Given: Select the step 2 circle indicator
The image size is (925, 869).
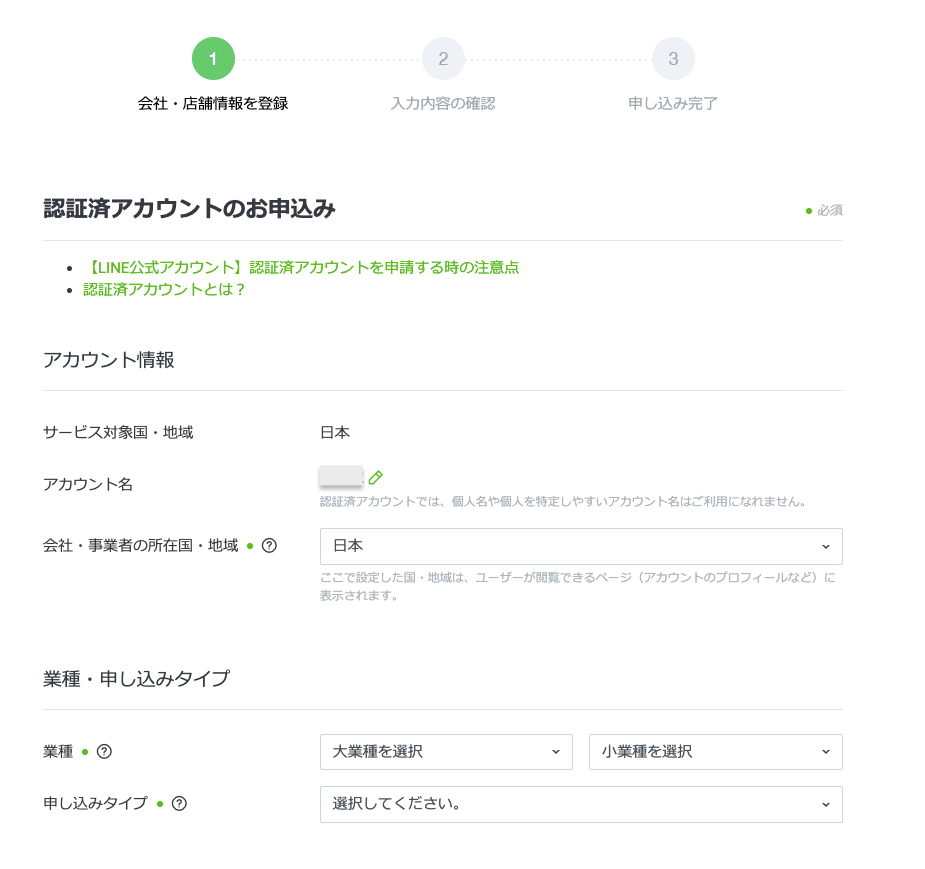Looking at the screenshot, I should [x=443, y=59].
